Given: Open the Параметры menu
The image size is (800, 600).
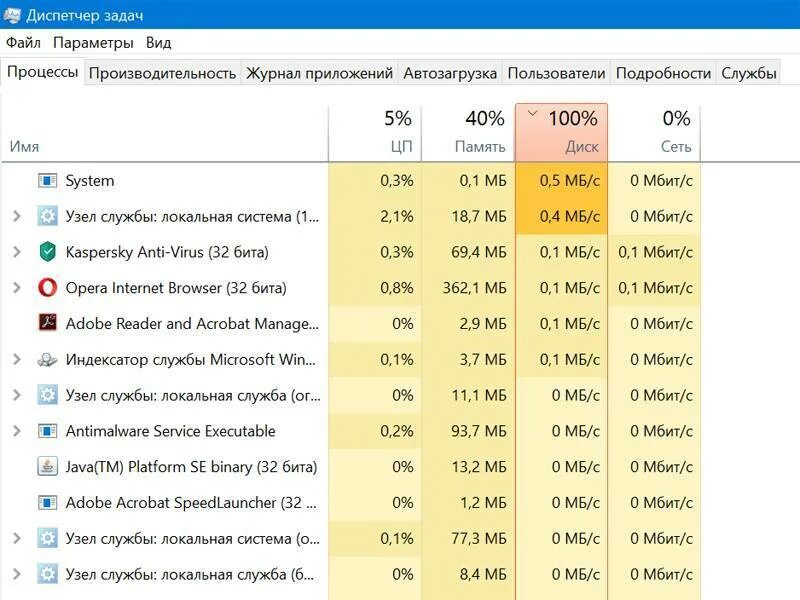Looking at the screenshot, I should [x=93, y=43].
